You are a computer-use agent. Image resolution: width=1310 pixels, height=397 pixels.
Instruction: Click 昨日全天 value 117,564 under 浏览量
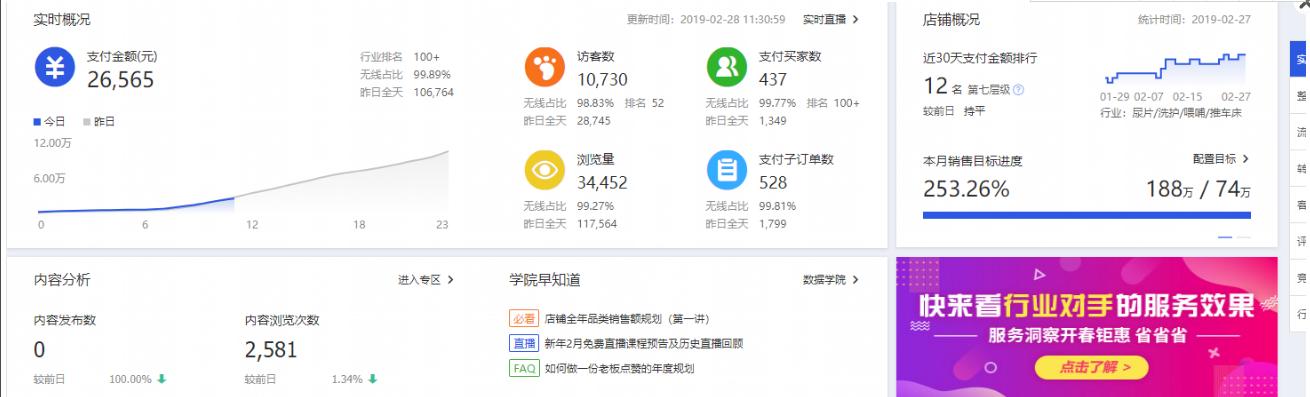[596, 224]
